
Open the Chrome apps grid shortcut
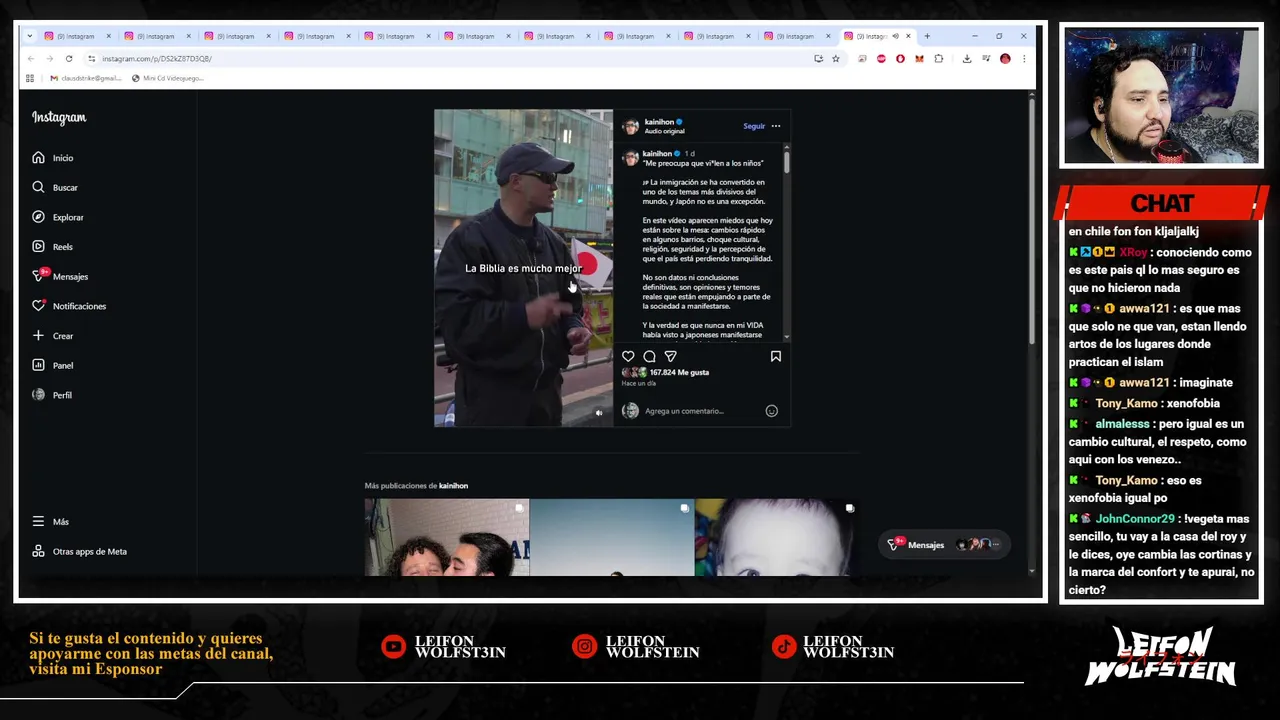click(x=30, y=78)
